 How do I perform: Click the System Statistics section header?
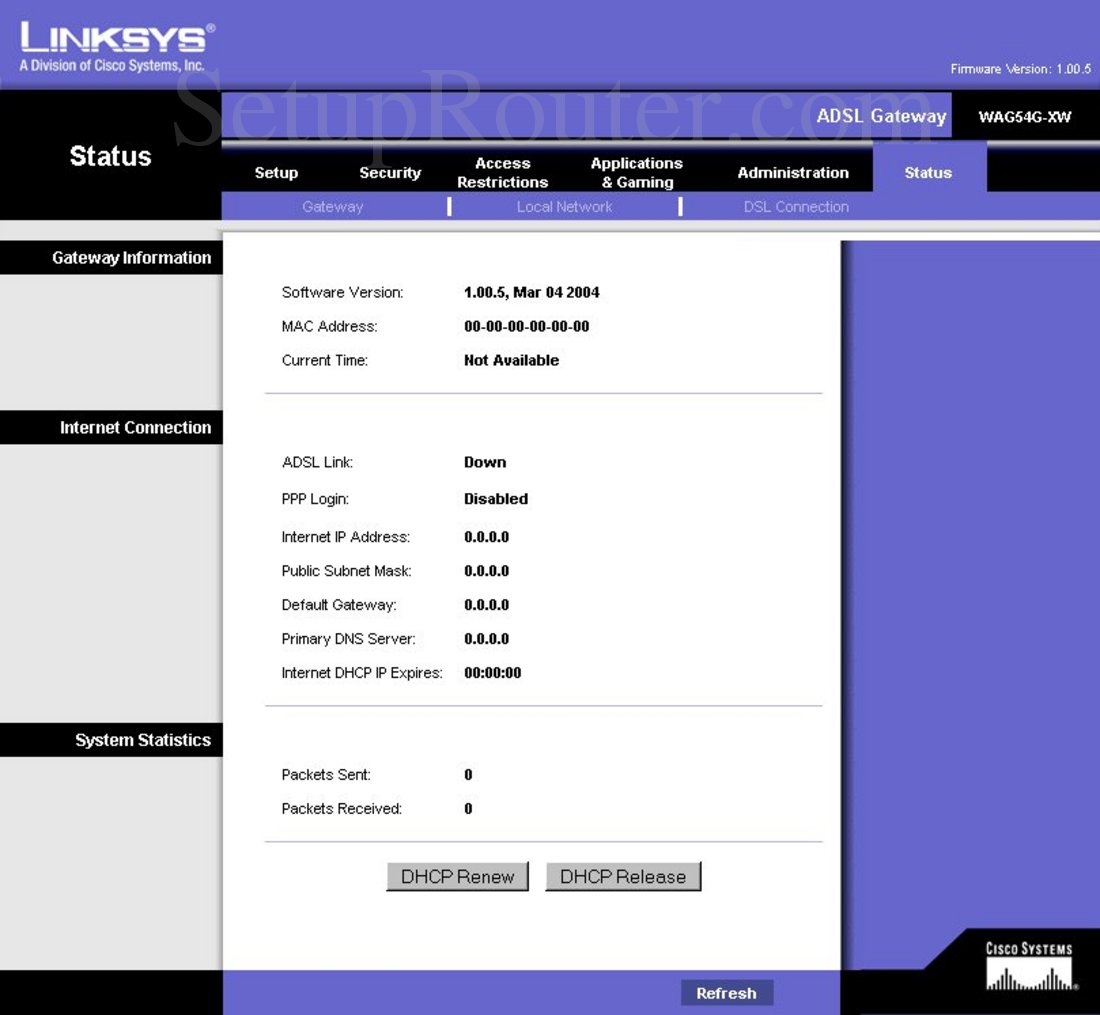[x=144, y=740]
